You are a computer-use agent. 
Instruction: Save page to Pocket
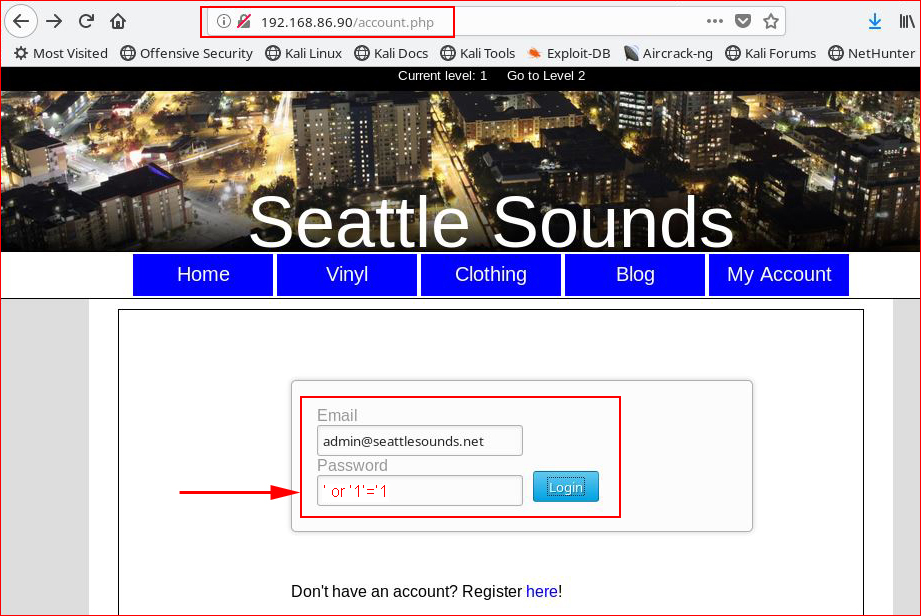(x=743, y=22)
